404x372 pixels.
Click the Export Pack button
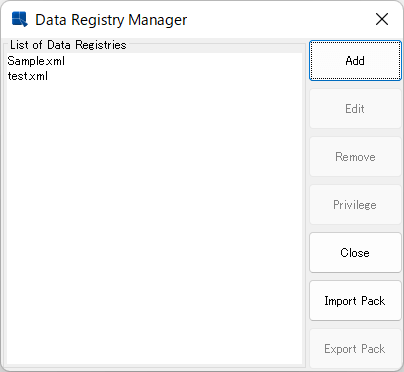click(355, 349)
